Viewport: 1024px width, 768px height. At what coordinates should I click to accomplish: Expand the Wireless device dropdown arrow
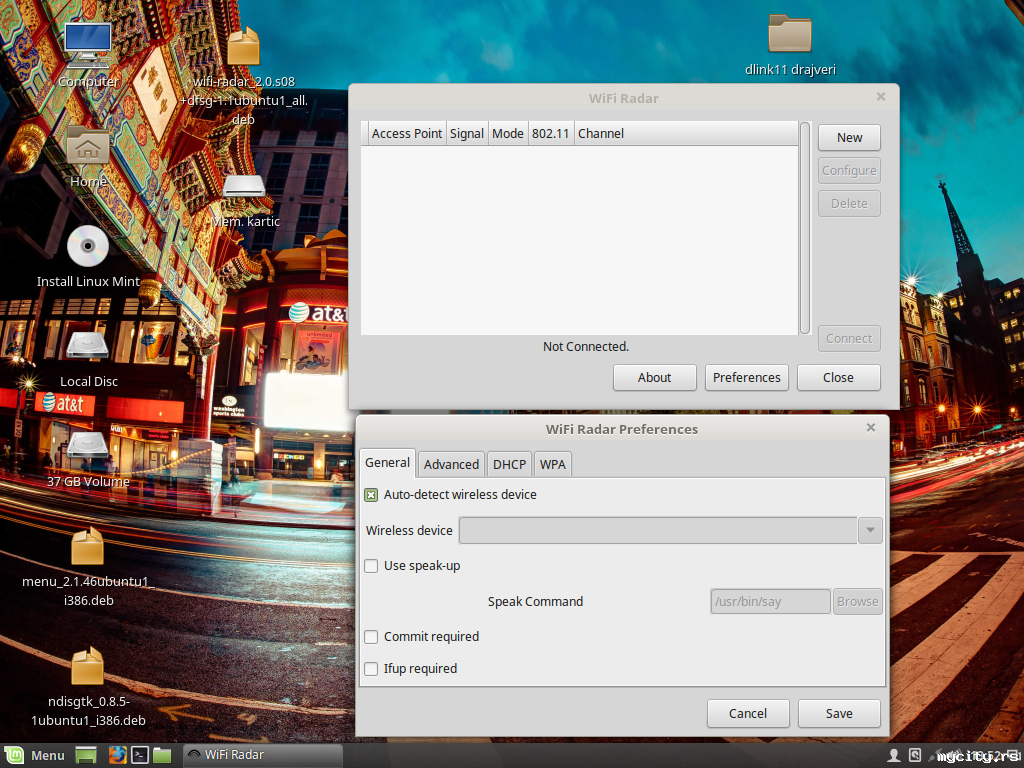tap(870, 530)
